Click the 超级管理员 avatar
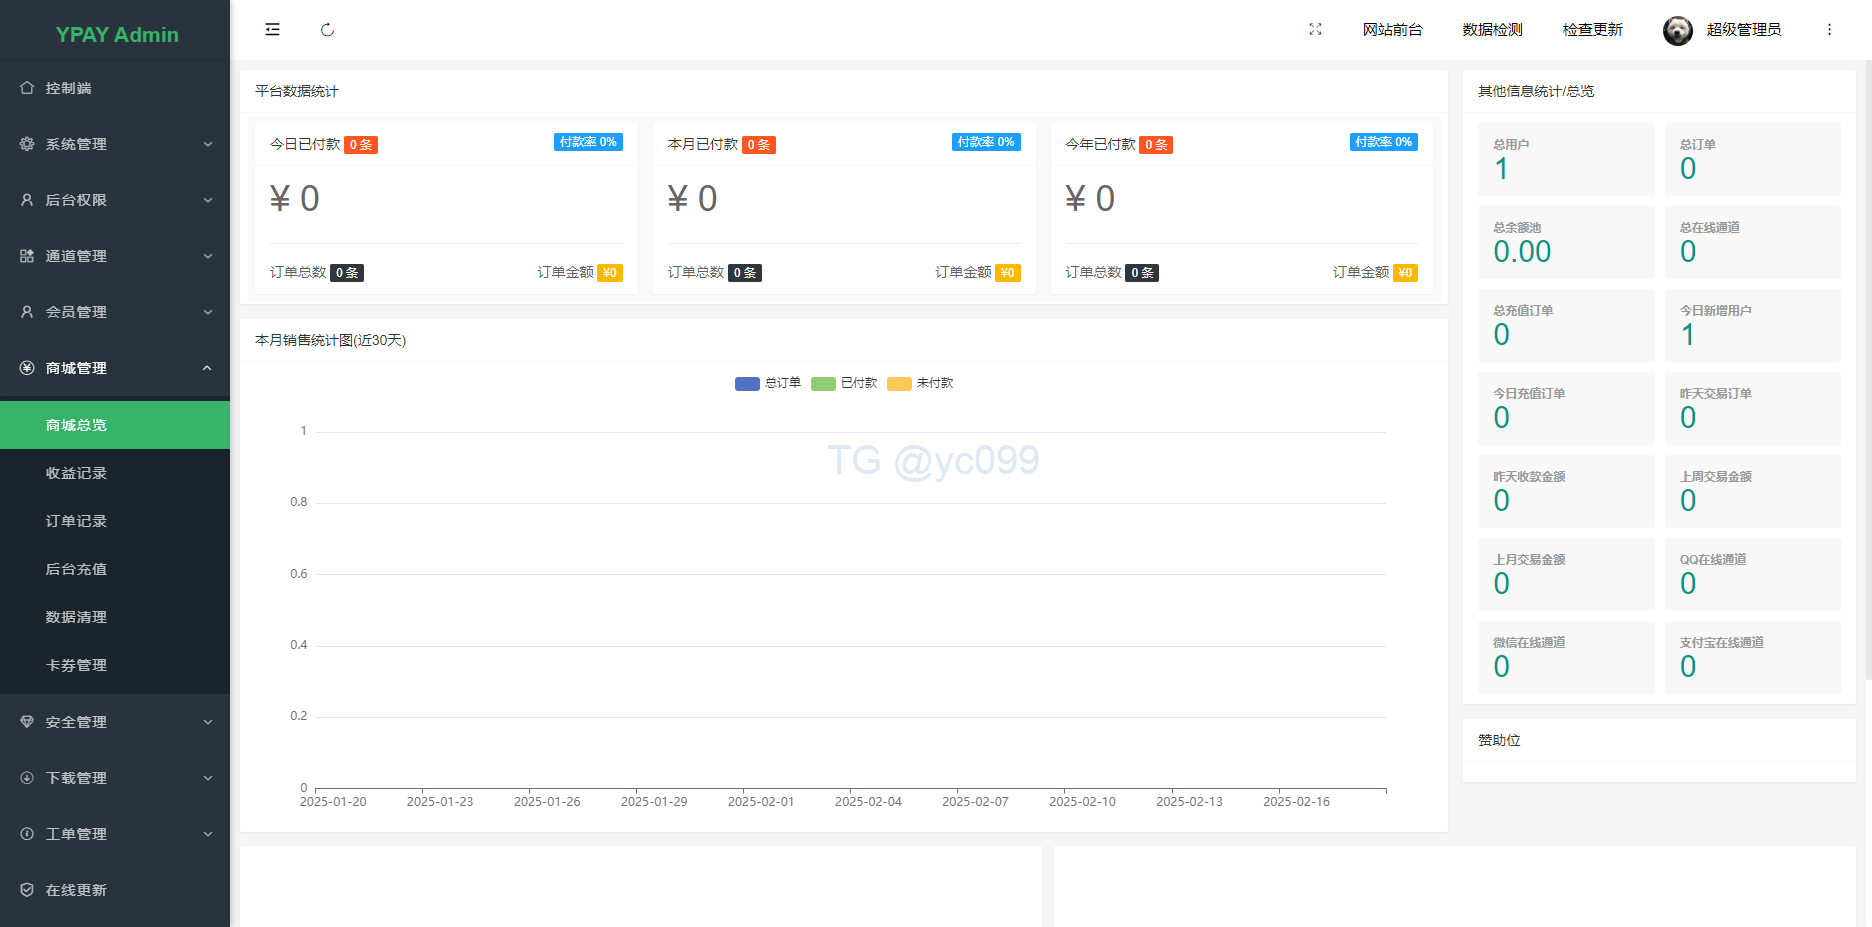This screenshot has height=927, width=1872. coord(1677,30)
